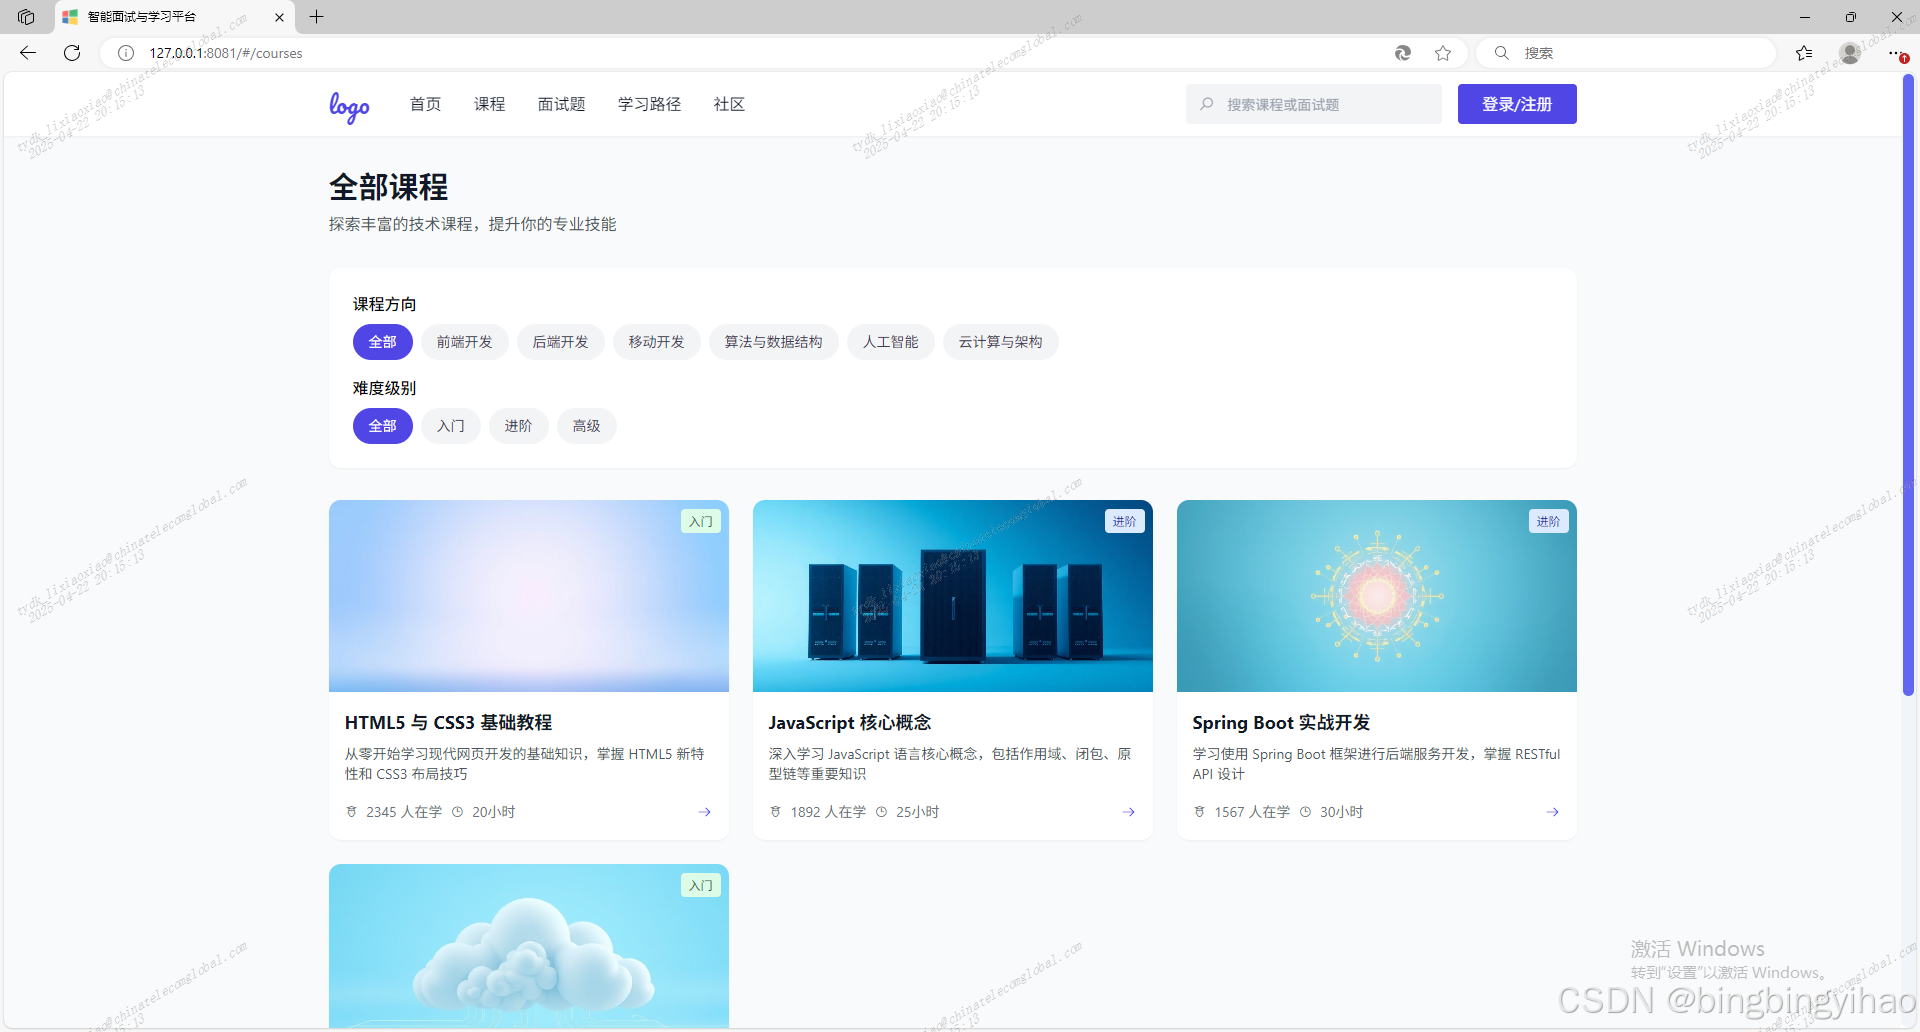Open the HTML5 course thumbnail image
This screenshot has width=1920, height=1032.
pyautogui.click(x=529, y=596)
